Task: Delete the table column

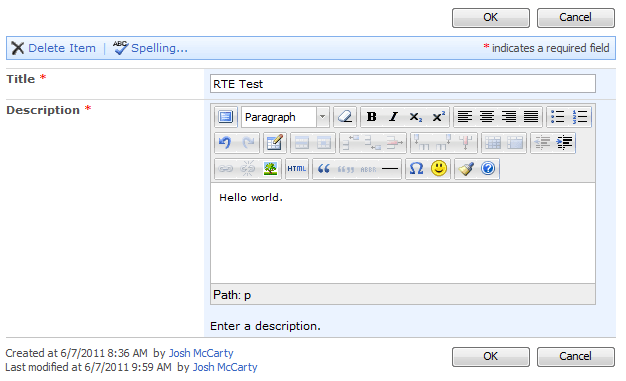Action: tap(466, 143)
